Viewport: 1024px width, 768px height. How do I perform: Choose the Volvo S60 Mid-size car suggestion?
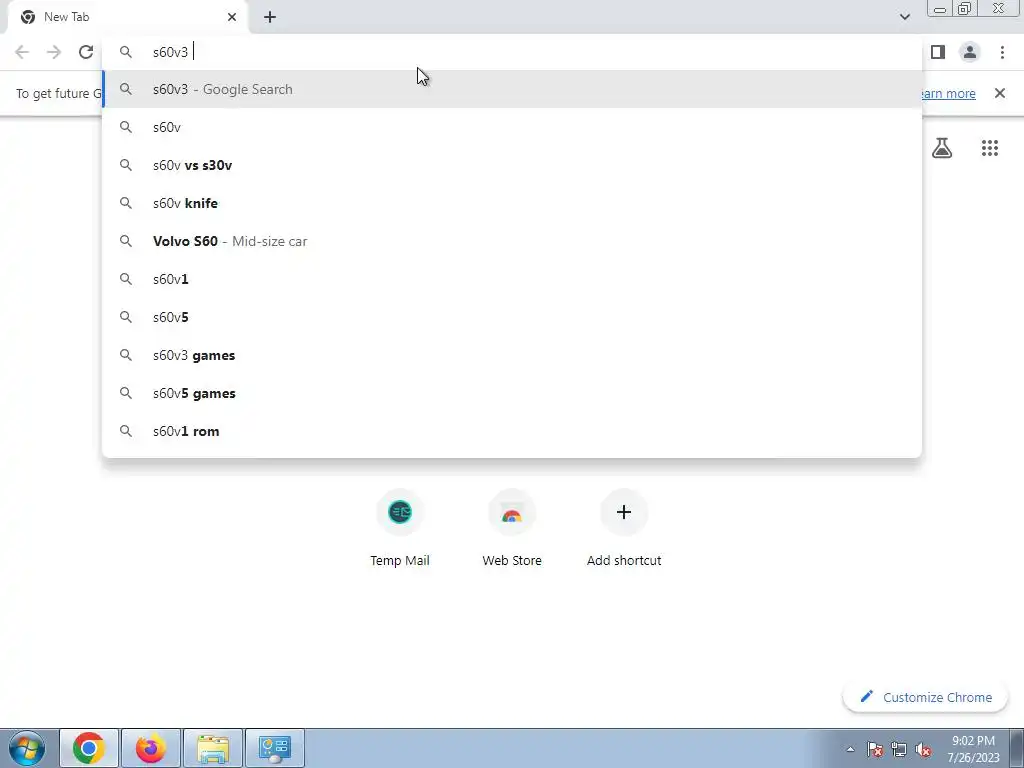pyautogui.click(x=512, y=241)
